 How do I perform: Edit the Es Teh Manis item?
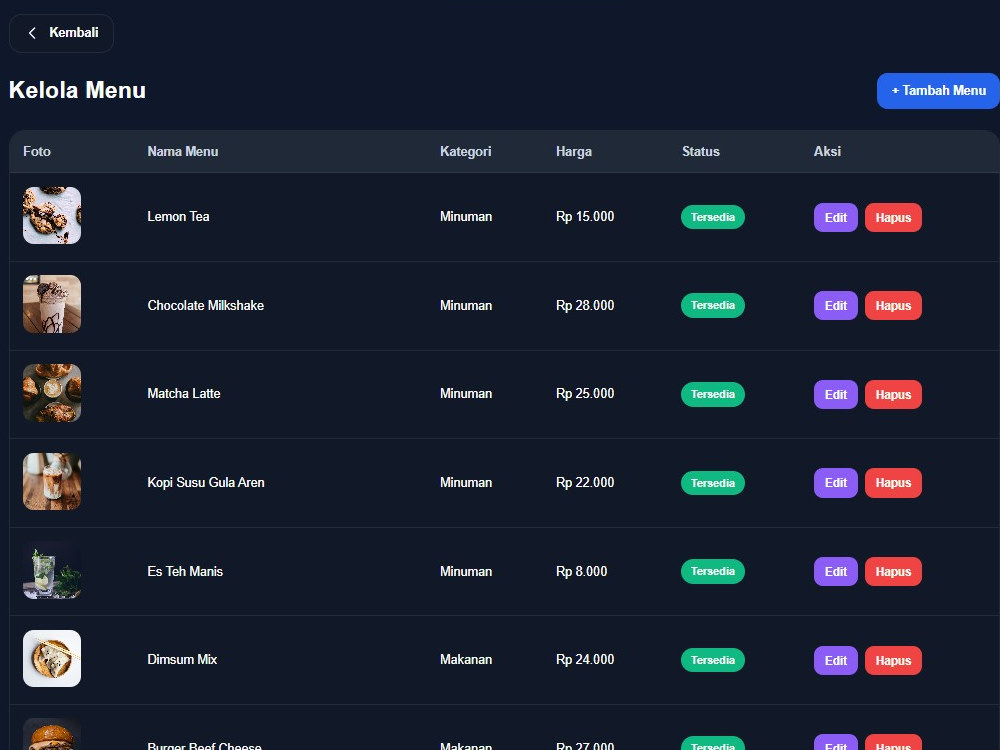coord(835,571)
